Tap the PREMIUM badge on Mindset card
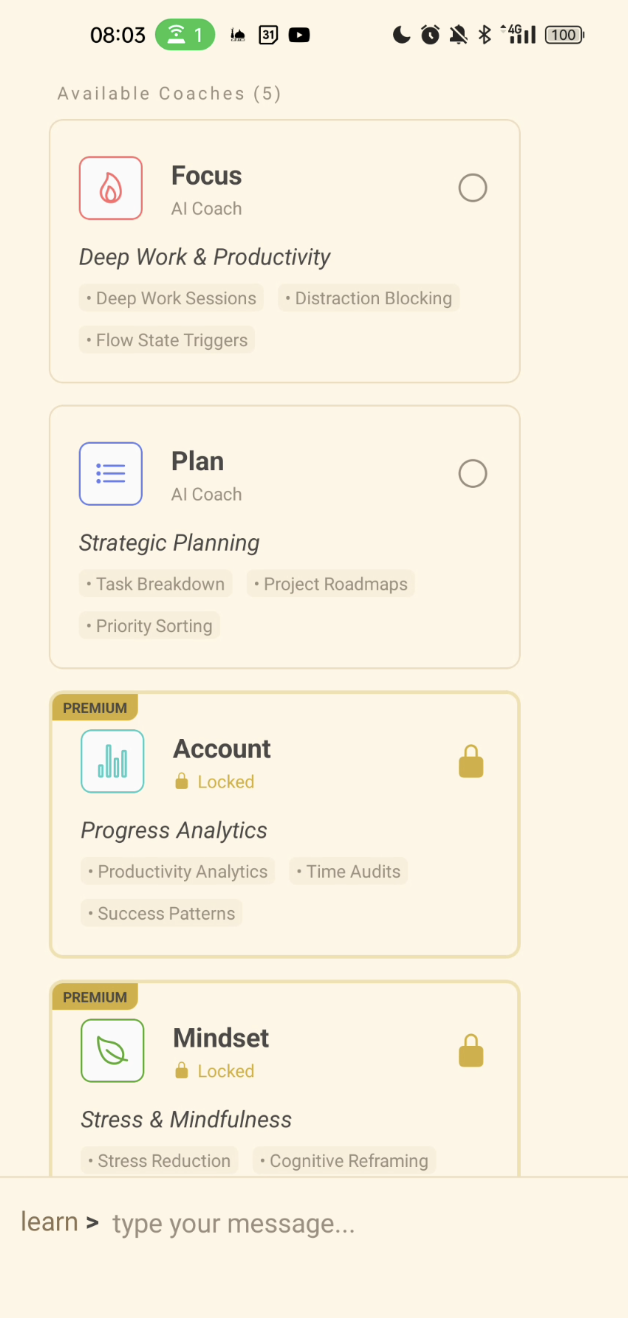Image resolution: width=628 pixels, height=1318 pixels. (95, 997)
